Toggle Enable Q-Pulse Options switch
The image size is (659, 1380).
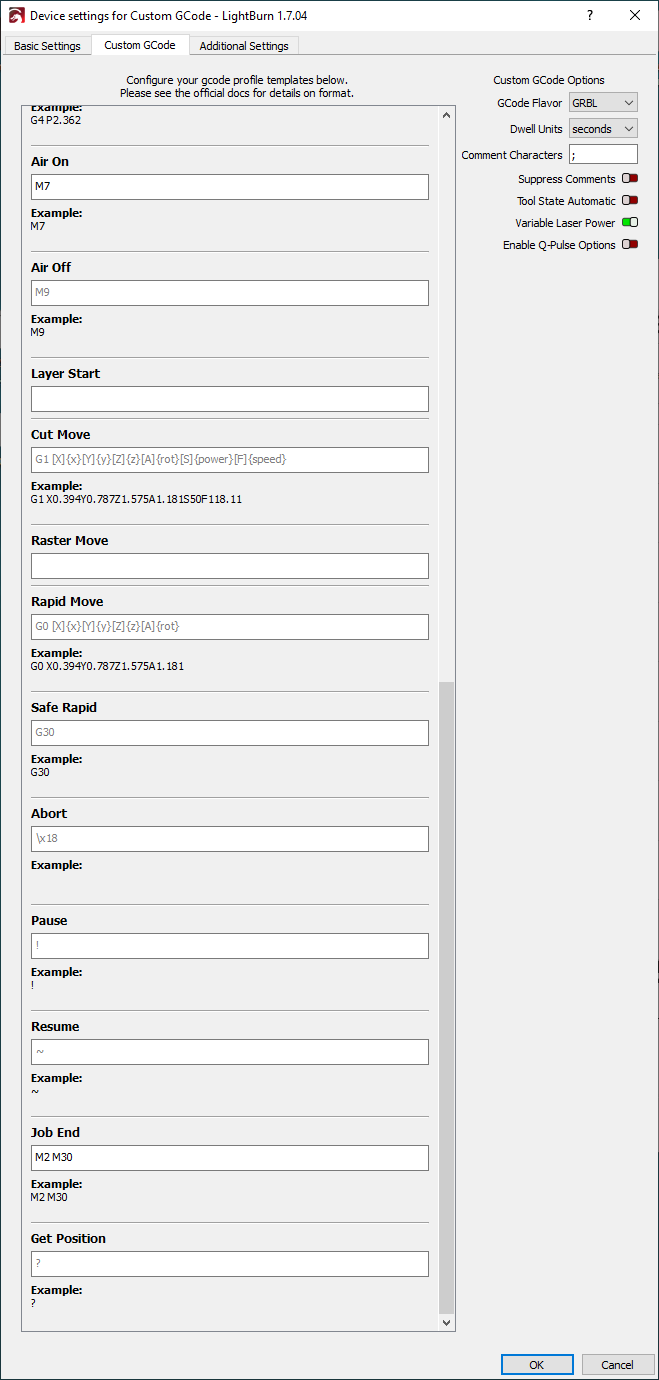[x=630, y=245]
